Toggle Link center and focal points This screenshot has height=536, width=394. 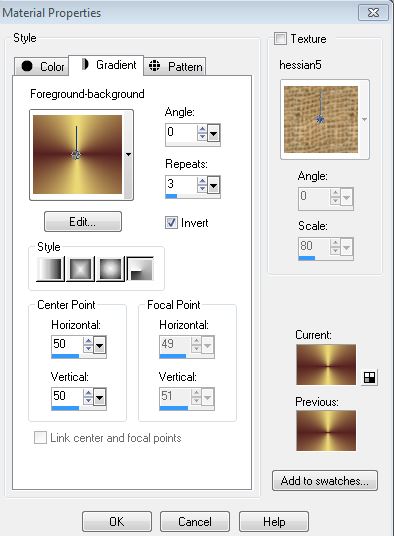point(40,438)
